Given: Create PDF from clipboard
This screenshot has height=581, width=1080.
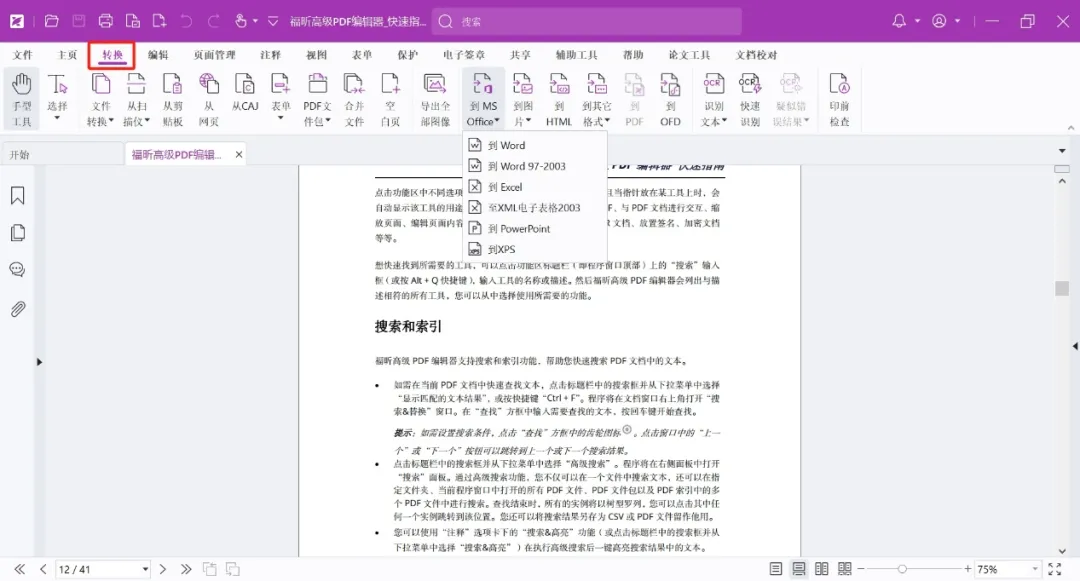Looking at the screenshot, I should (x=172, y=100).
